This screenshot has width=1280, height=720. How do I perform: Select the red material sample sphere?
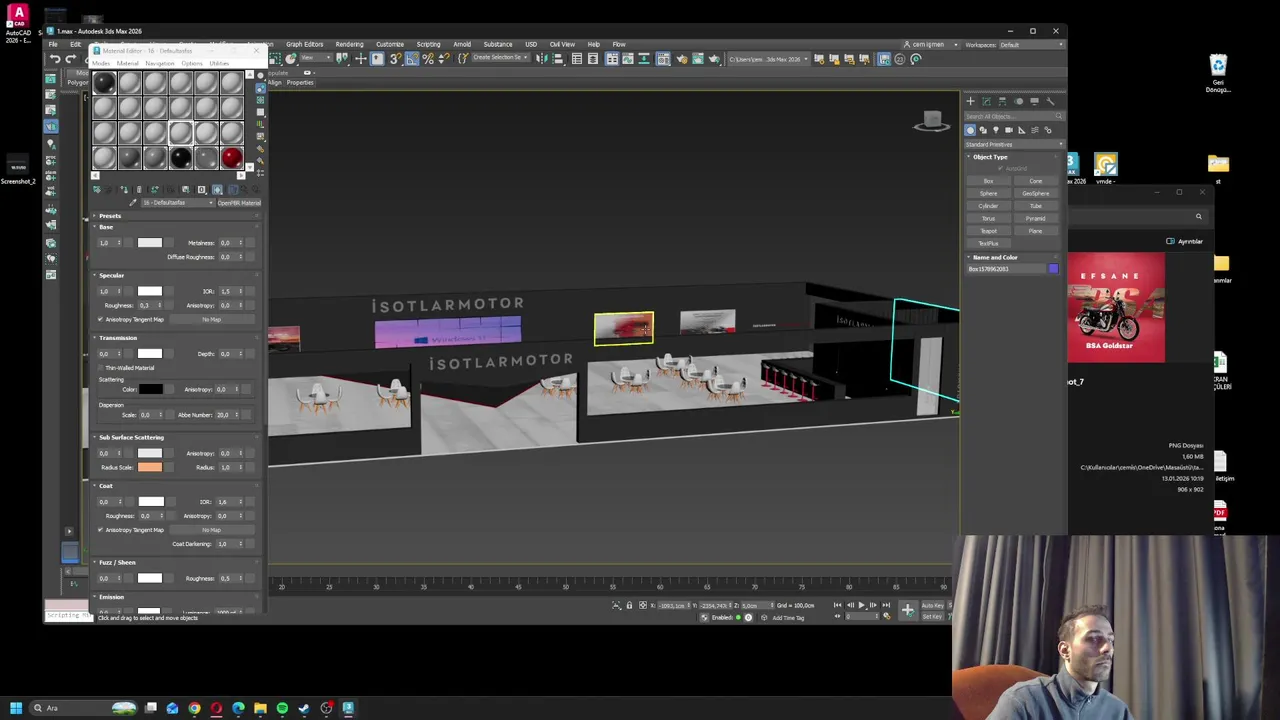pyautogui.click(x=231, y=158)
